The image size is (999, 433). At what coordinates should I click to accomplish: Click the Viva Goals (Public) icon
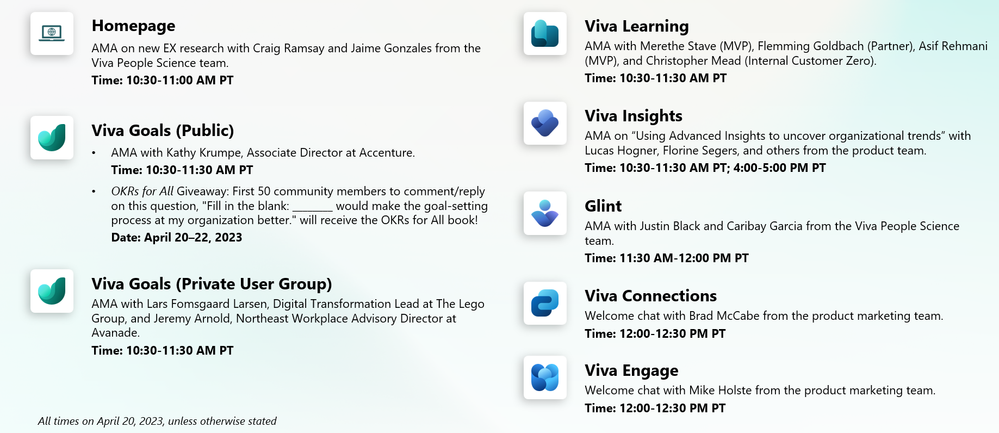pyautogui.click(x=52, y=138)
